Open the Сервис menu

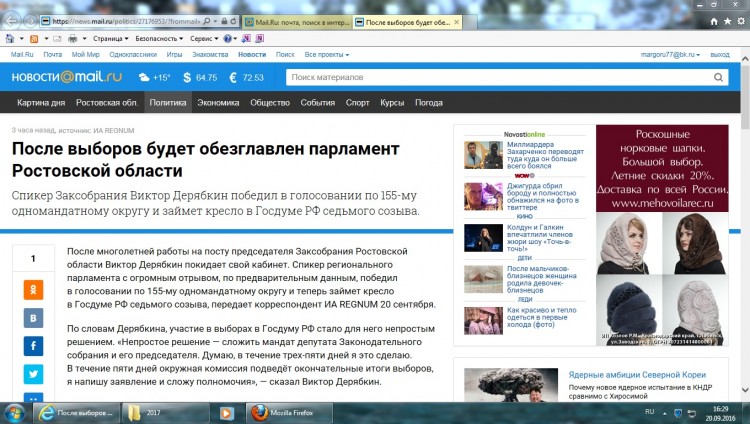click(204, 38)
